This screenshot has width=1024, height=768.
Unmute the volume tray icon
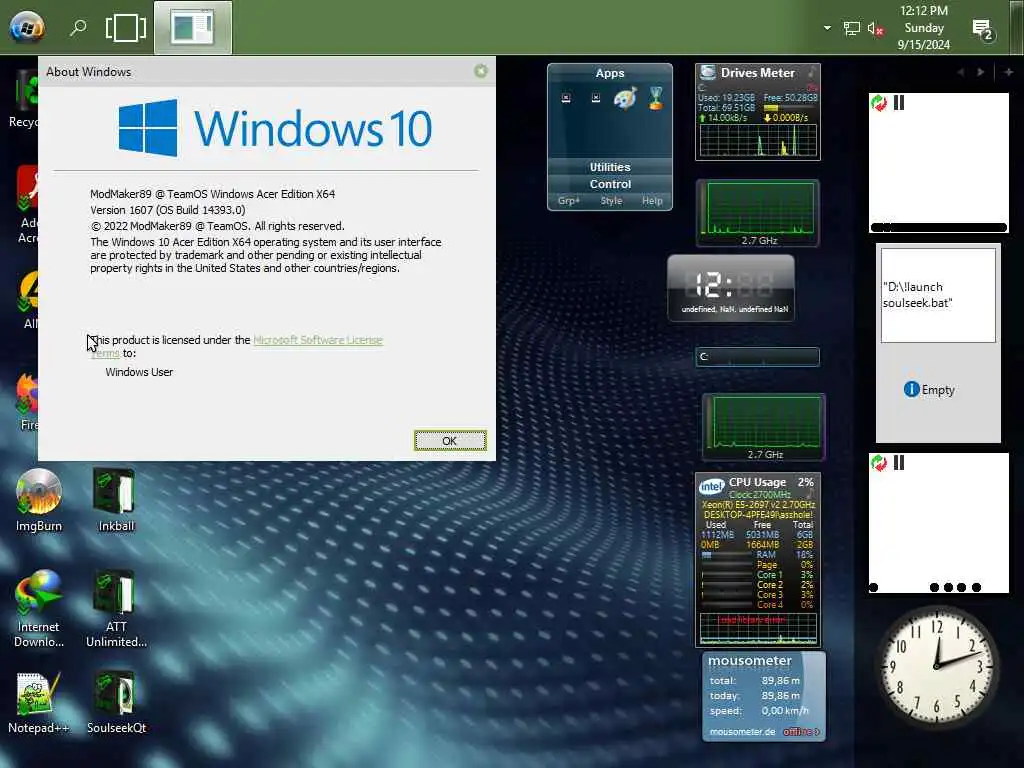[x=875, y=29]
